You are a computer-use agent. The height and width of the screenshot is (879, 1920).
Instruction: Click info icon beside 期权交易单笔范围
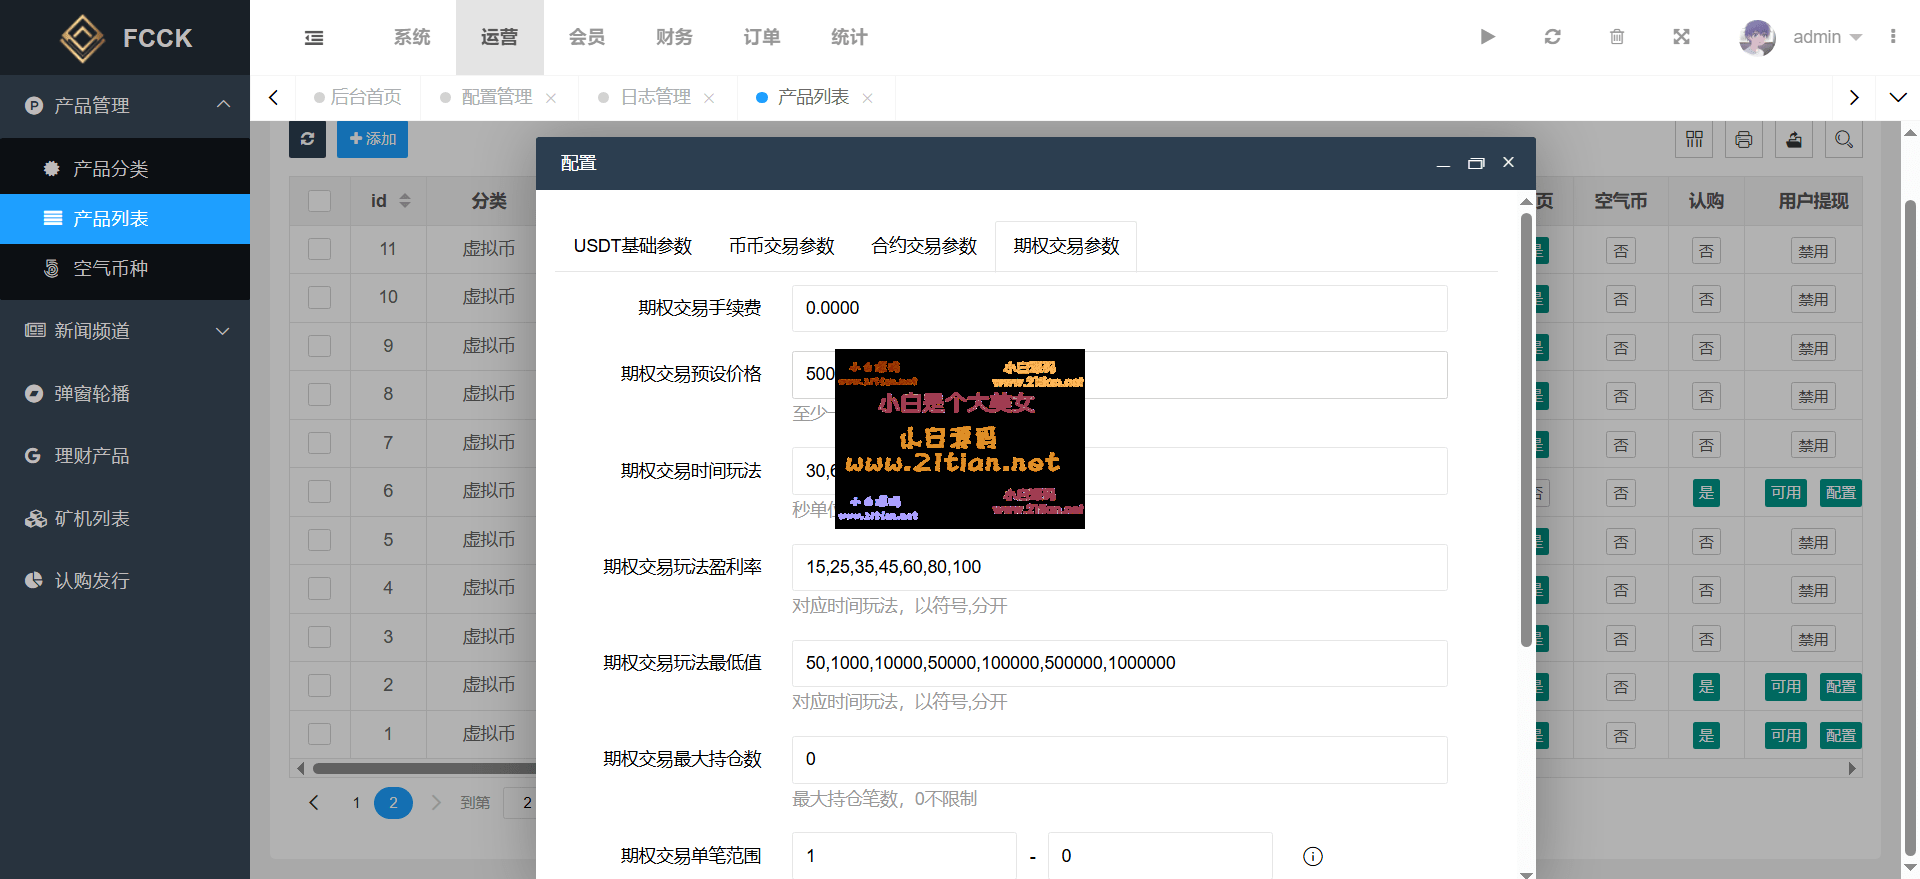[x=1313, y=856]
